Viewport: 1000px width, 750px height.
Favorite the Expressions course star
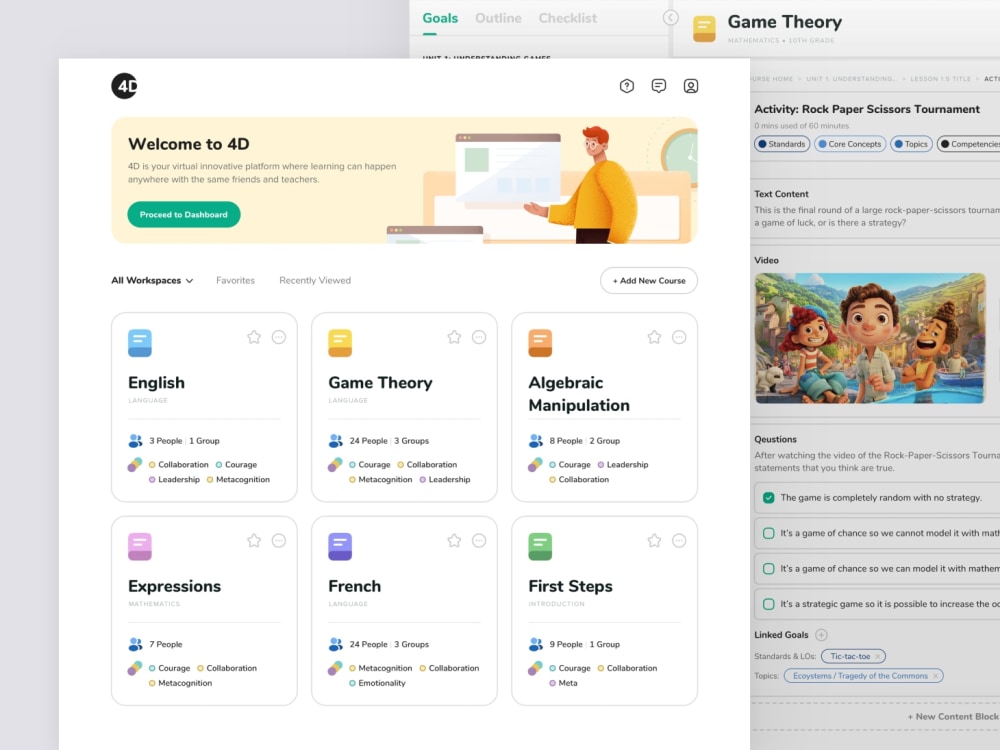point(254,540)
